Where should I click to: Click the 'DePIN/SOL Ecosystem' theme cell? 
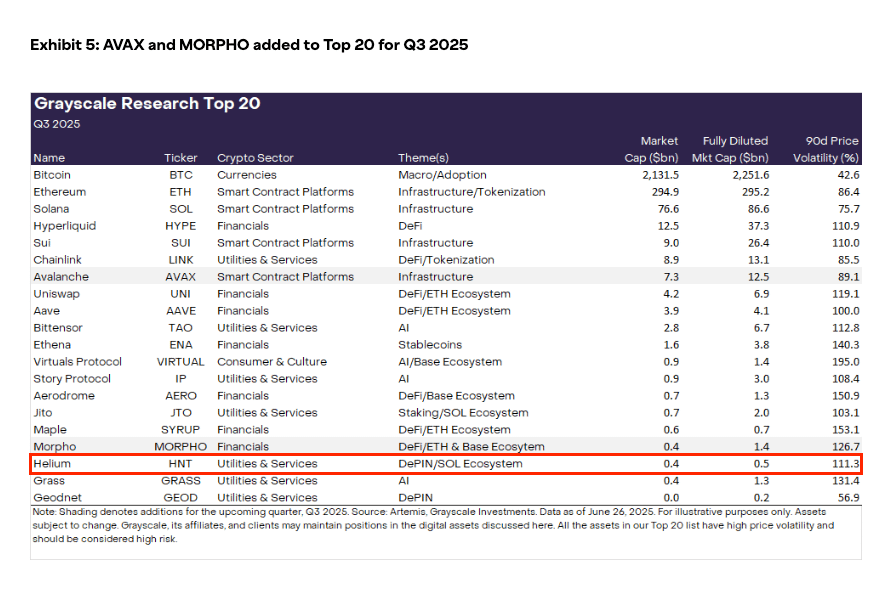point(460,464)
